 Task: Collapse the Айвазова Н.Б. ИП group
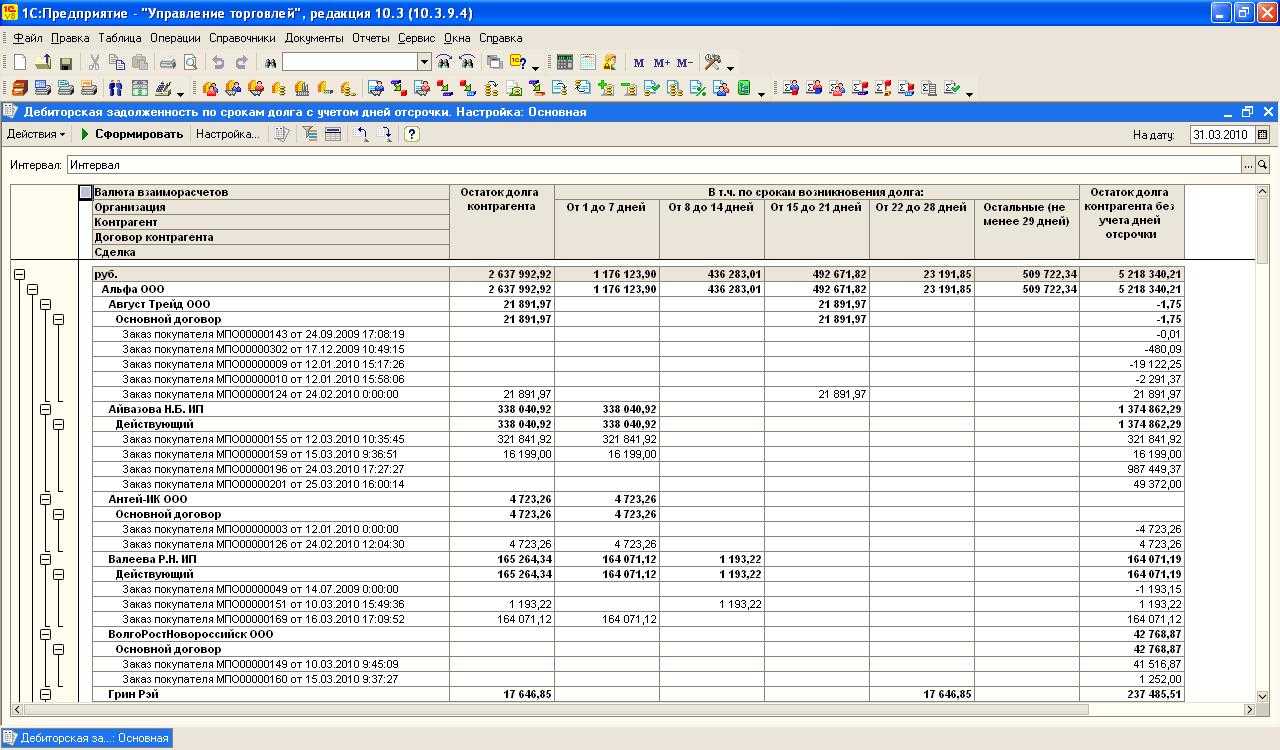pyautogui.click(x=45, y=409)
